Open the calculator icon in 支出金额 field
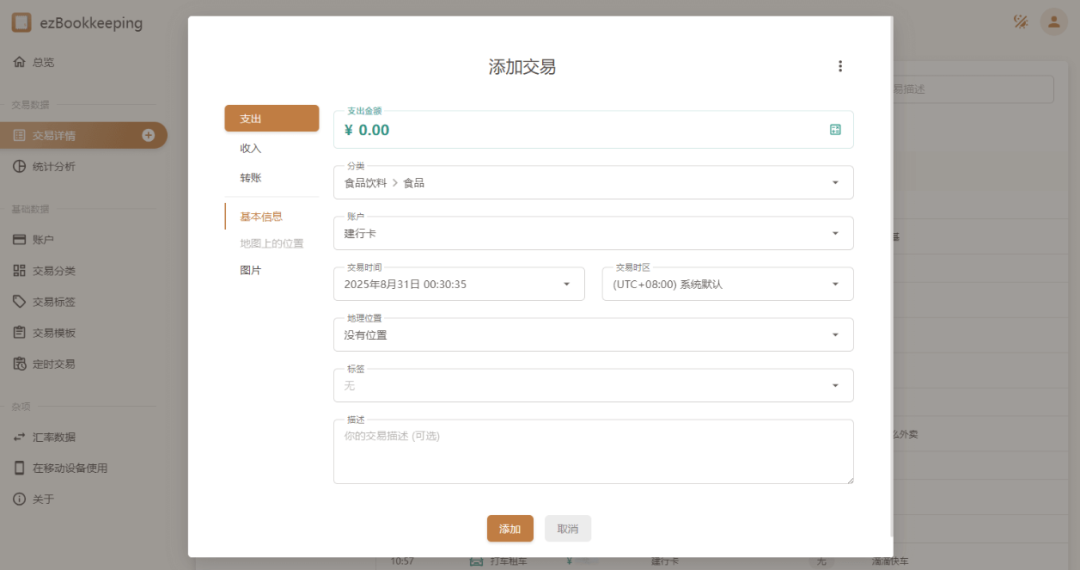Viewport: 1080px width, 570px height. pyautogui.click(x=835, y=129)
